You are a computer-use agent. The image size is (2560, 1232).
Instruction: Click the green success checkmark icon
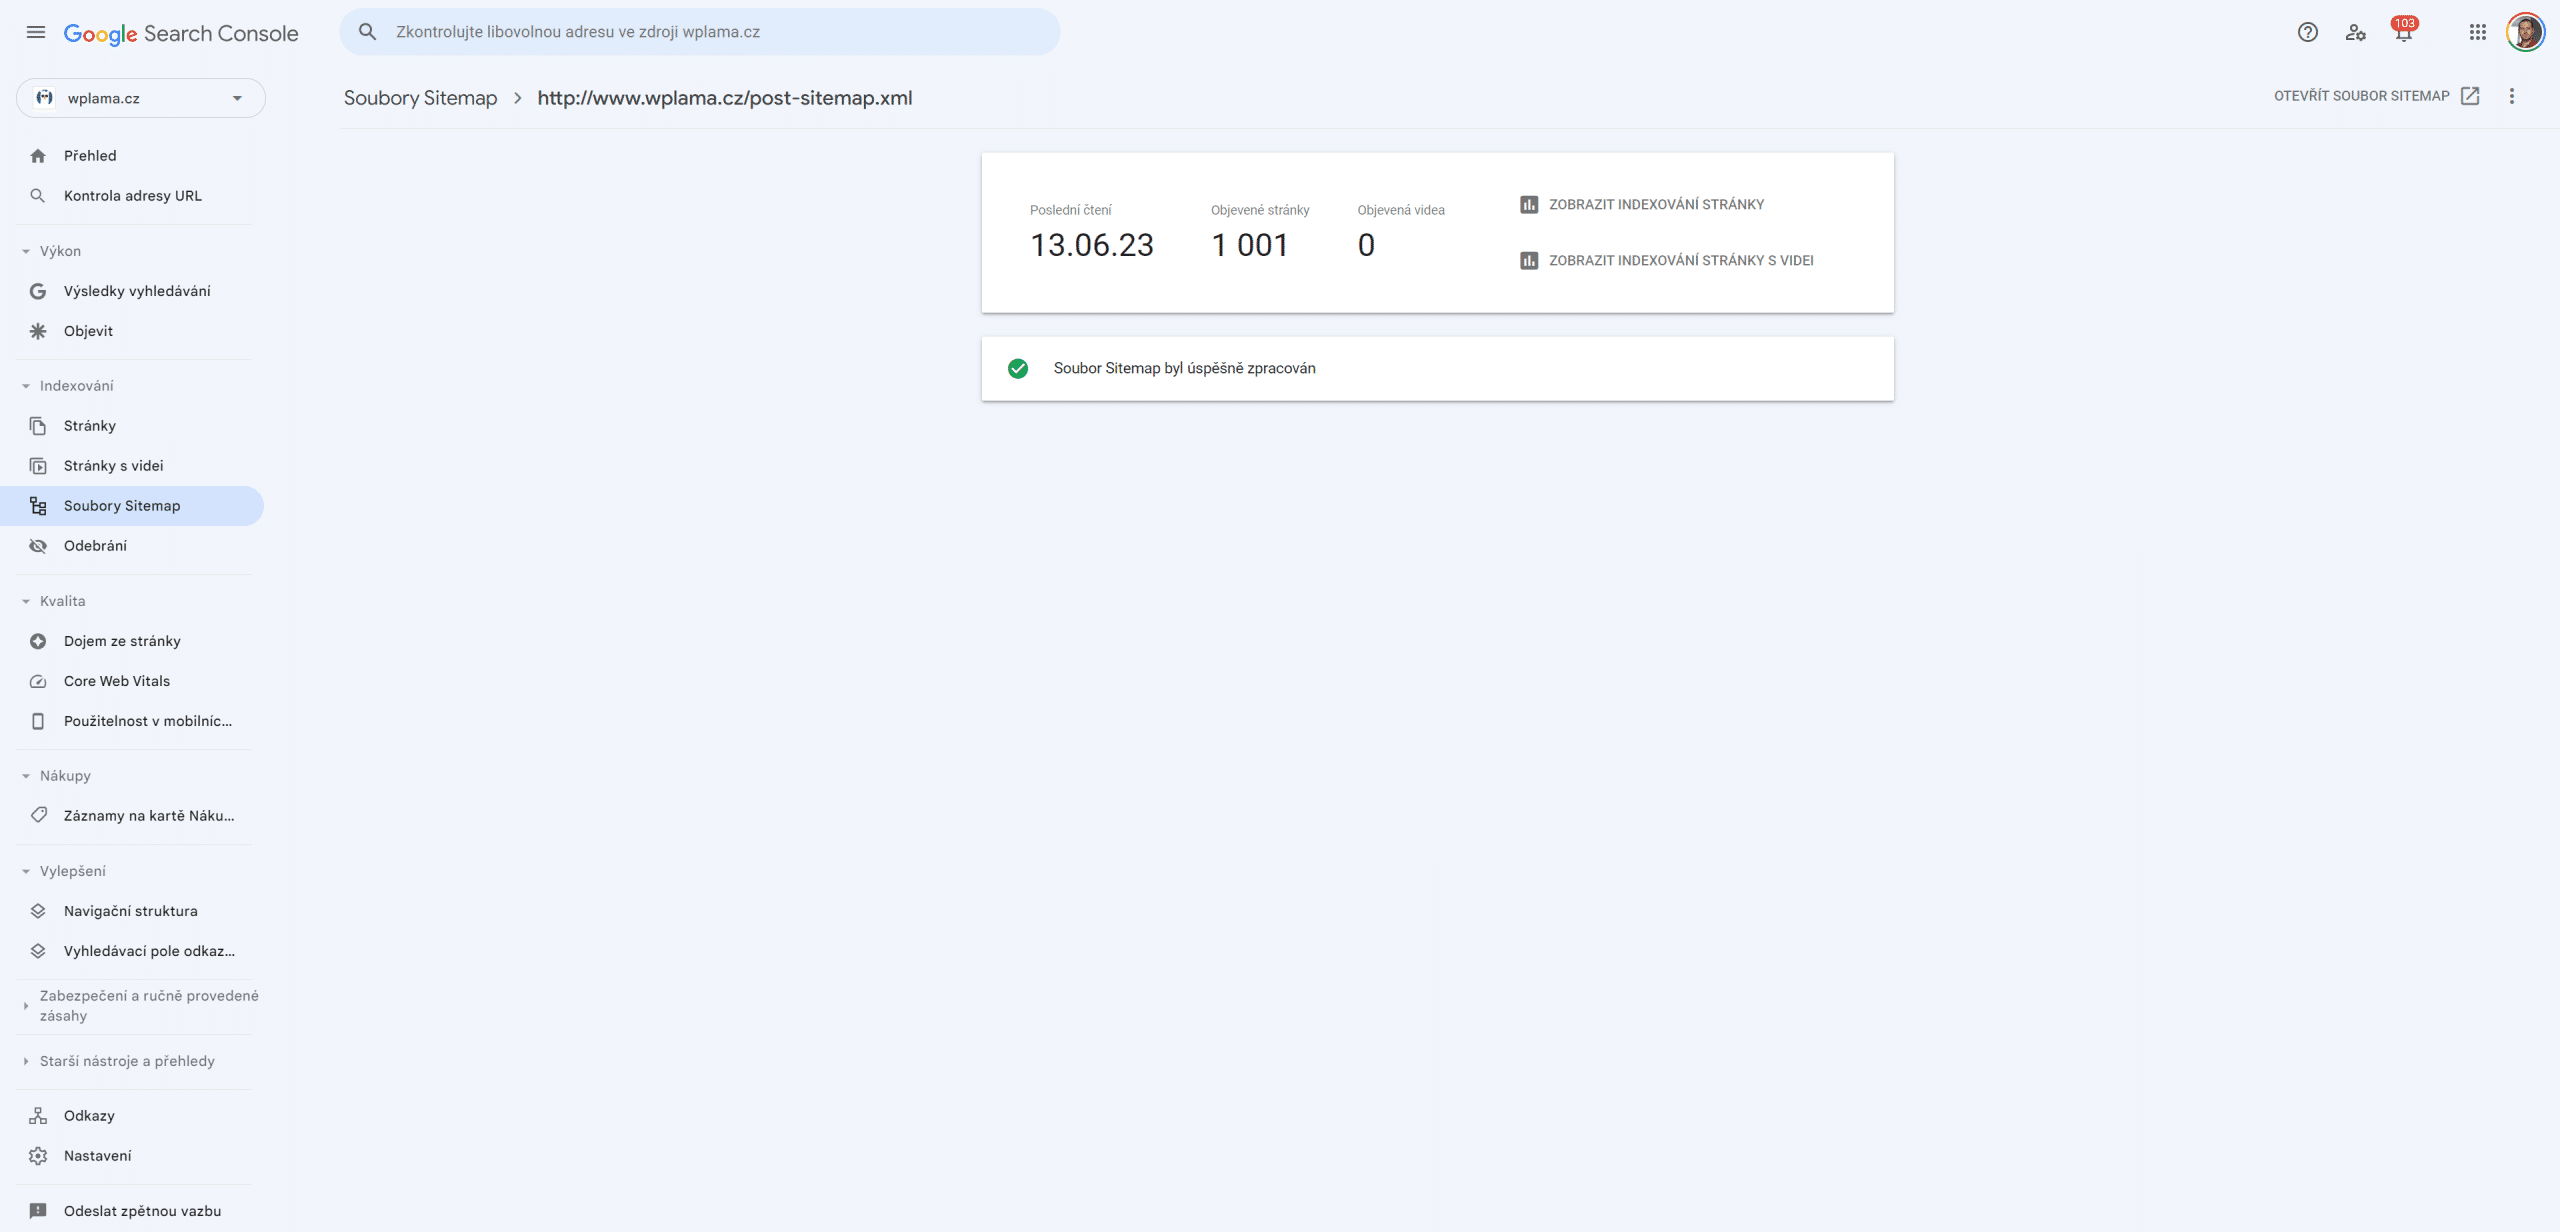point(1018,369)
